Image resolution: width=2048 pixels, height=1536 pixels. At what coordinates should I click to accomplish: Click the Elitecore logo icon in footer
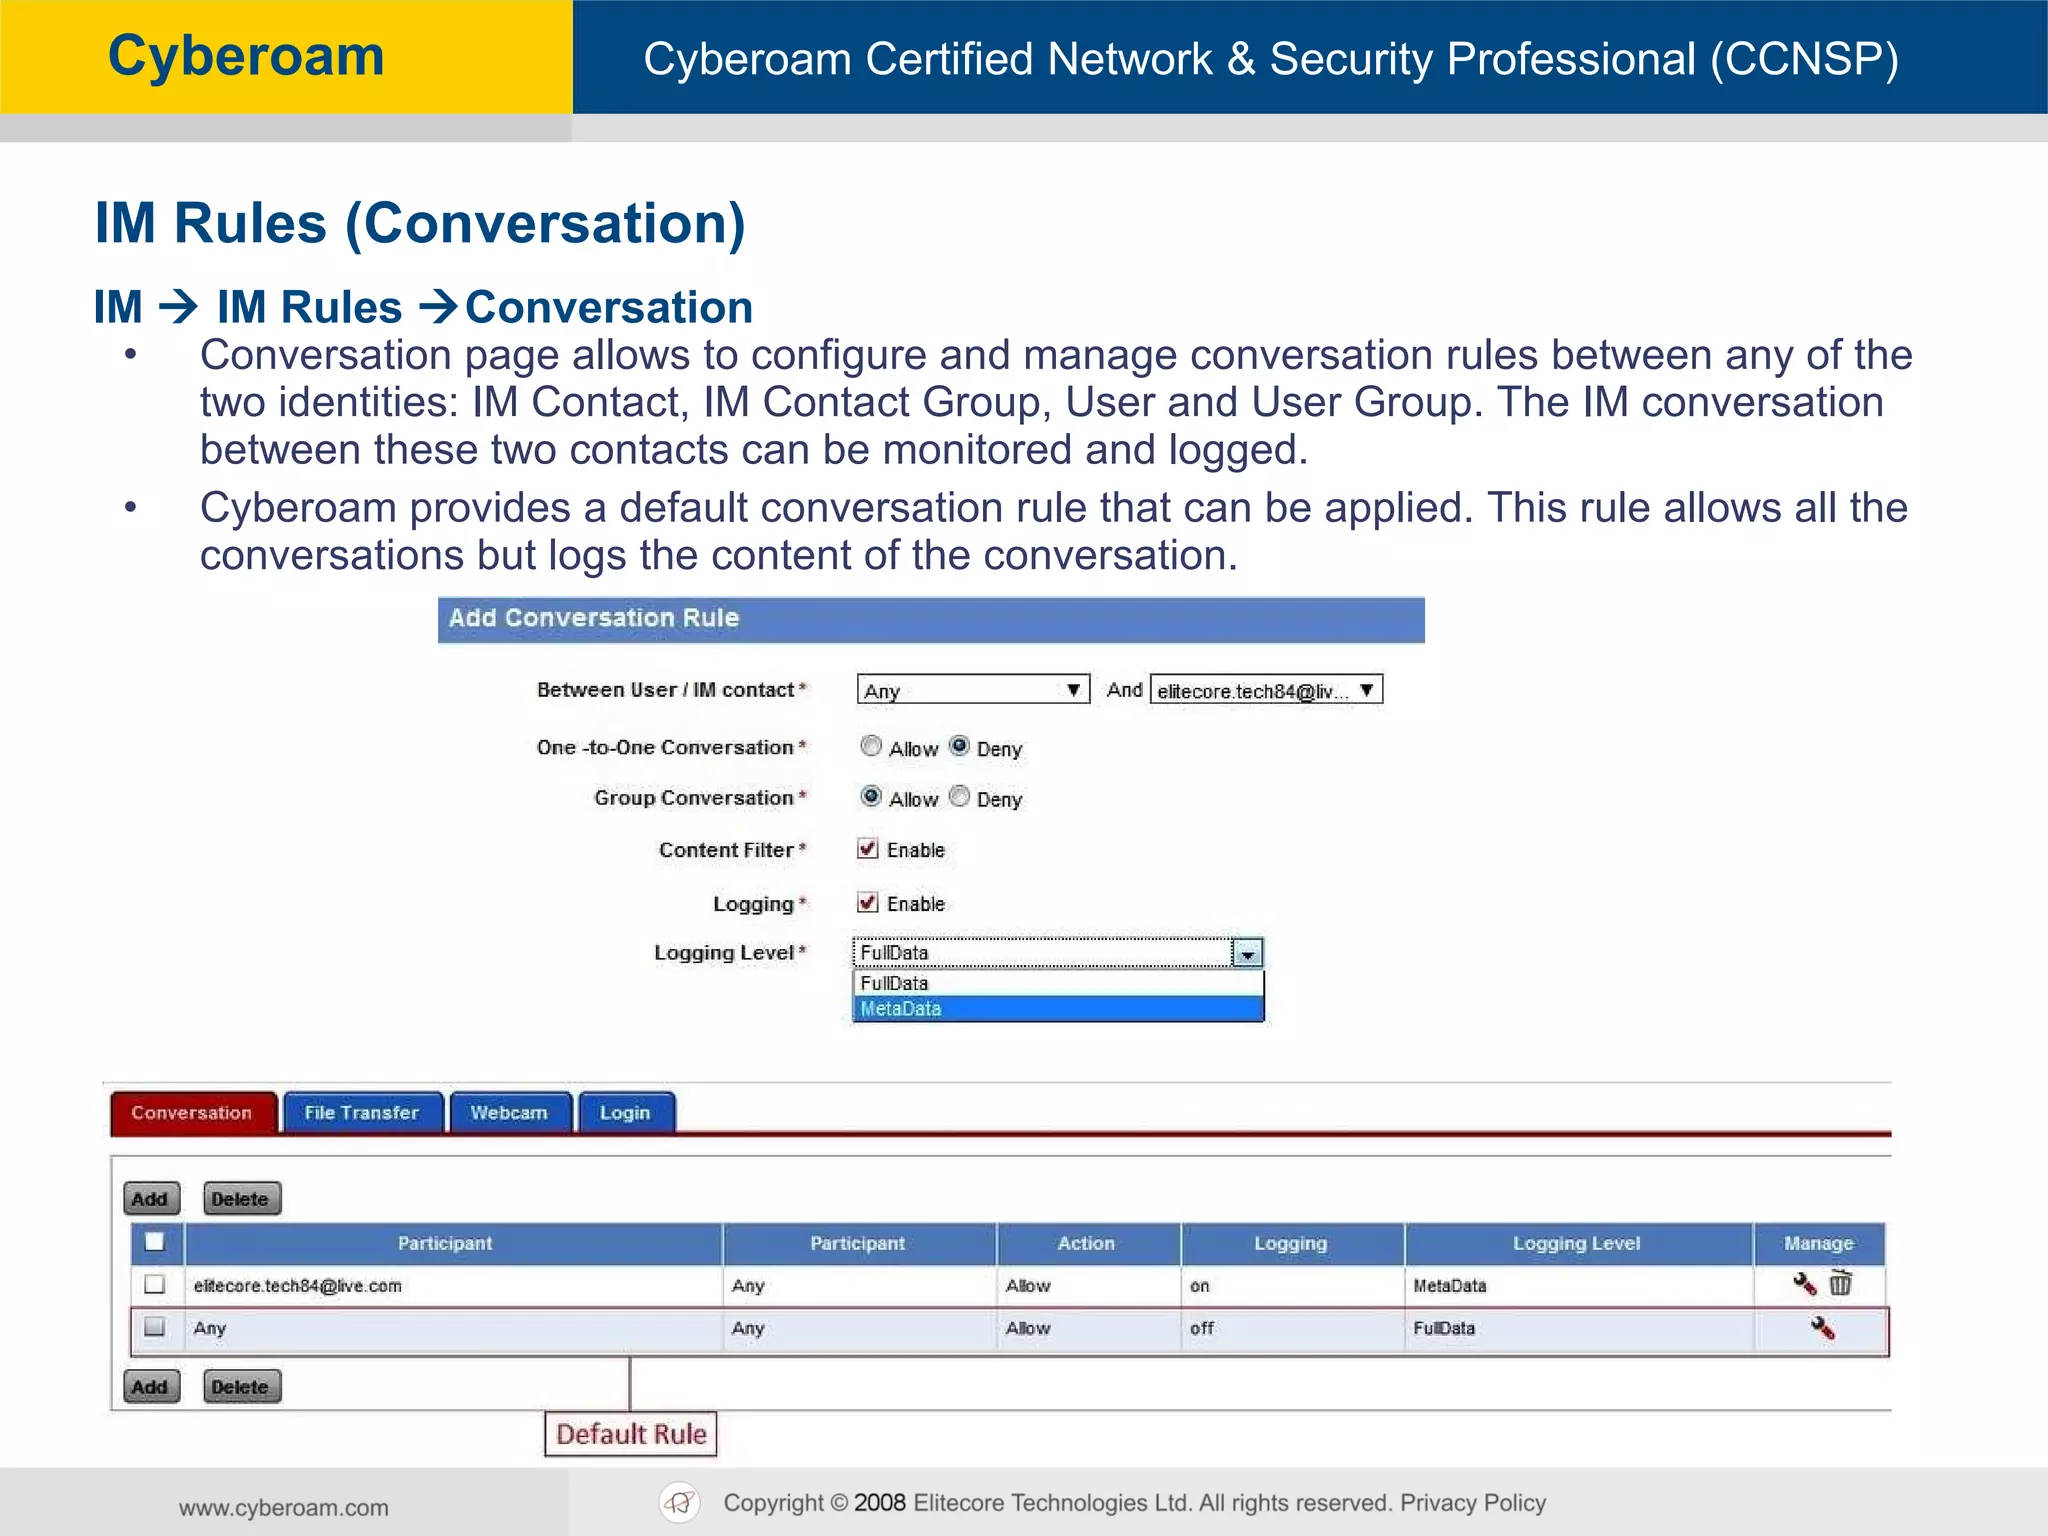[680, 1502]
